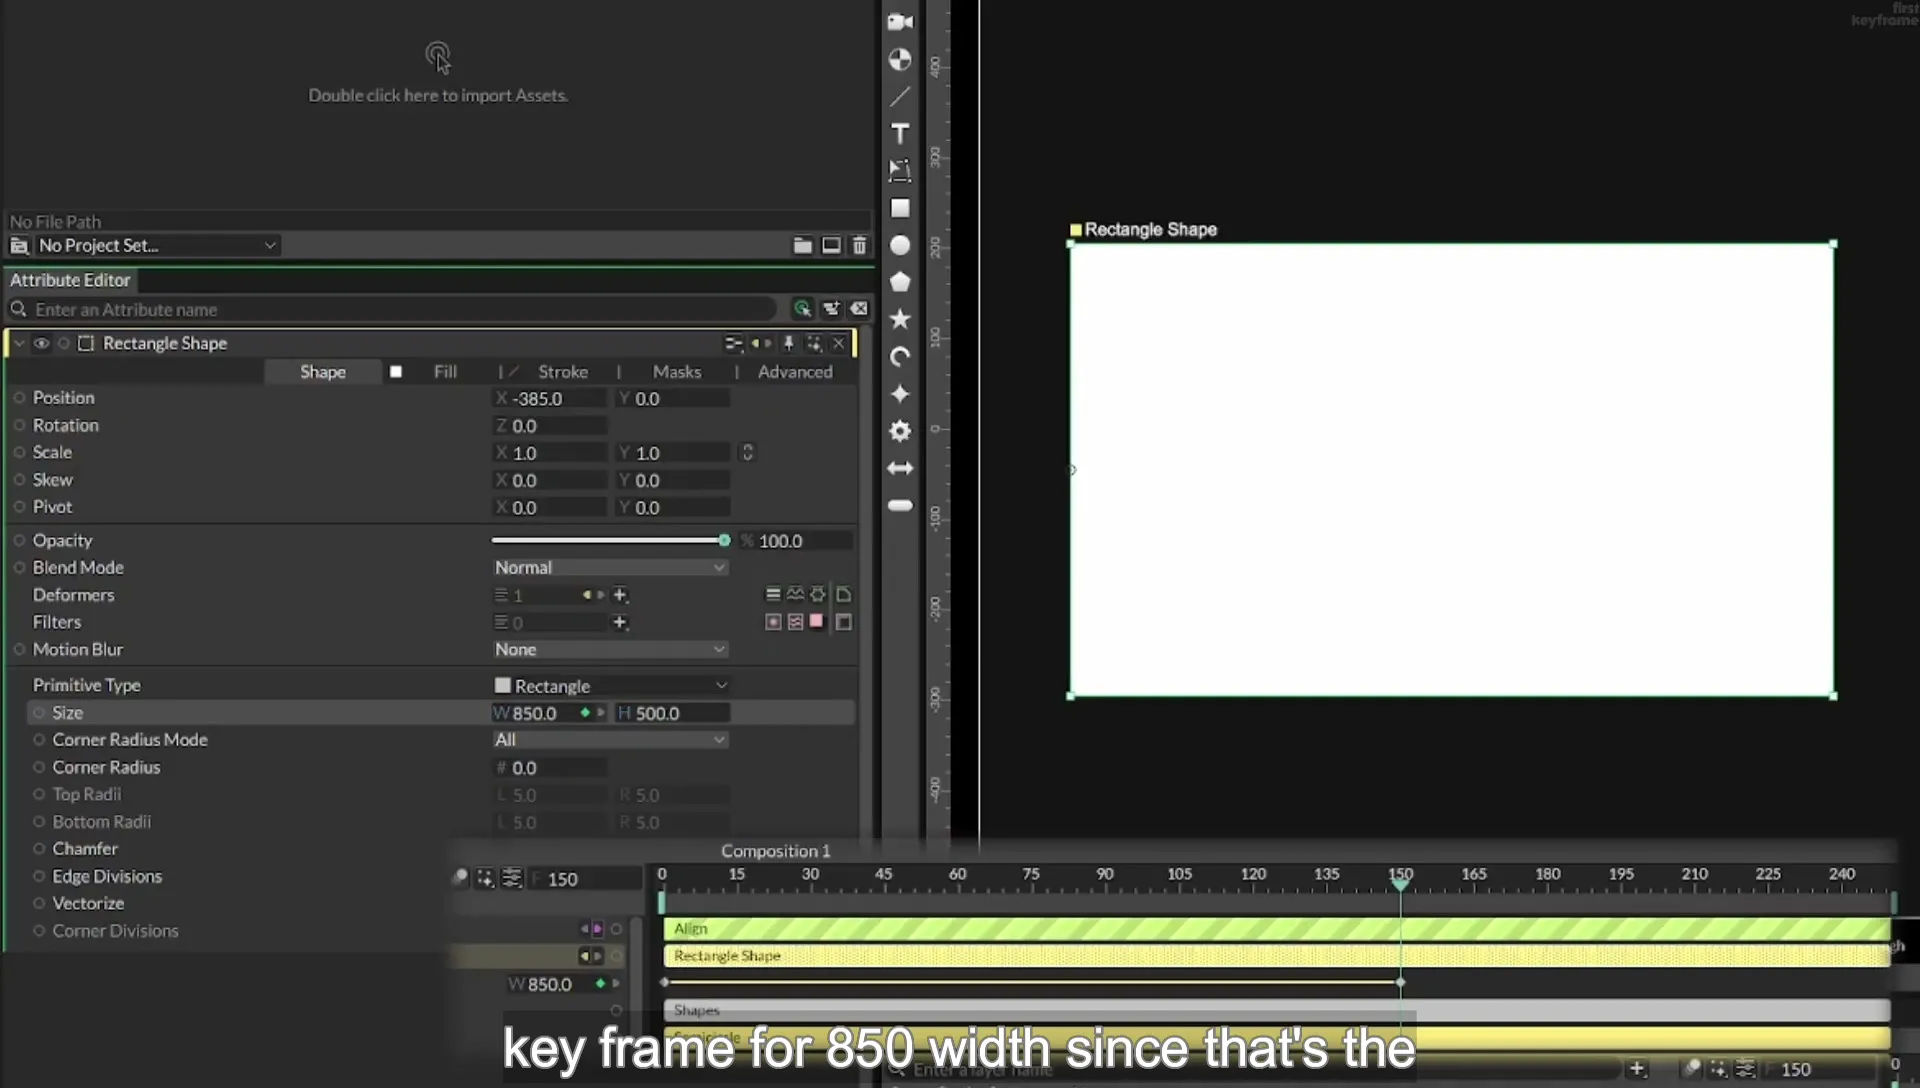Choose the Rectangle shape tool
The width and height of the screenshot is (1920, 1088).
900,208
